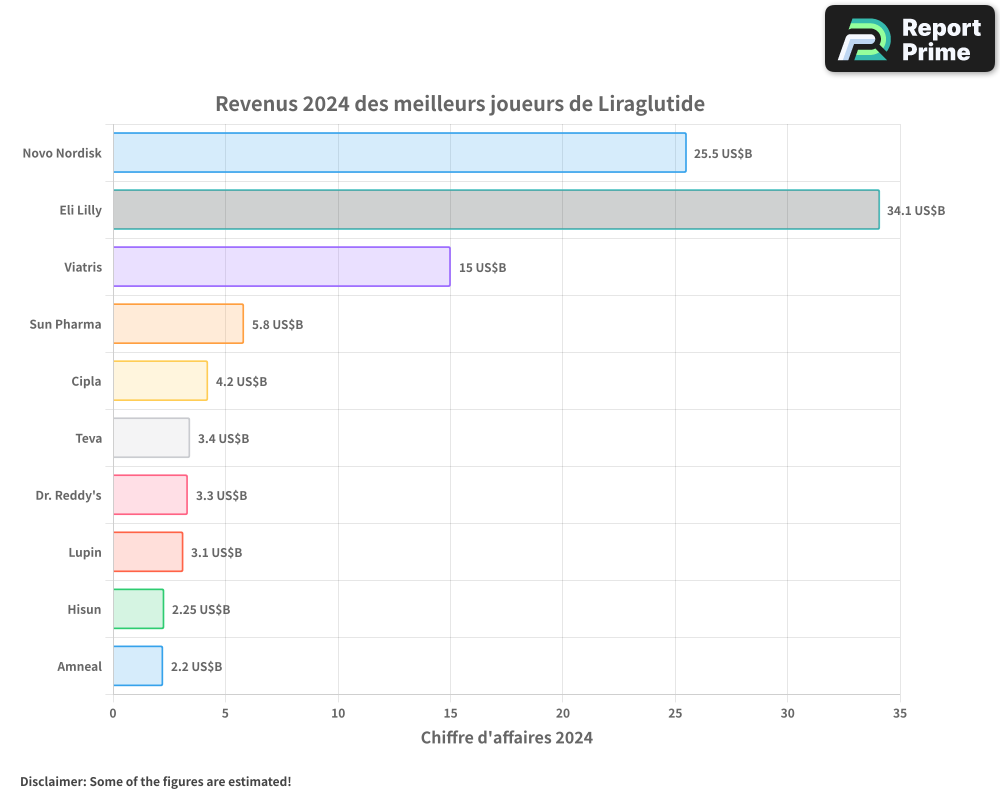Click the 35 axis tick label

pos(899,713)
